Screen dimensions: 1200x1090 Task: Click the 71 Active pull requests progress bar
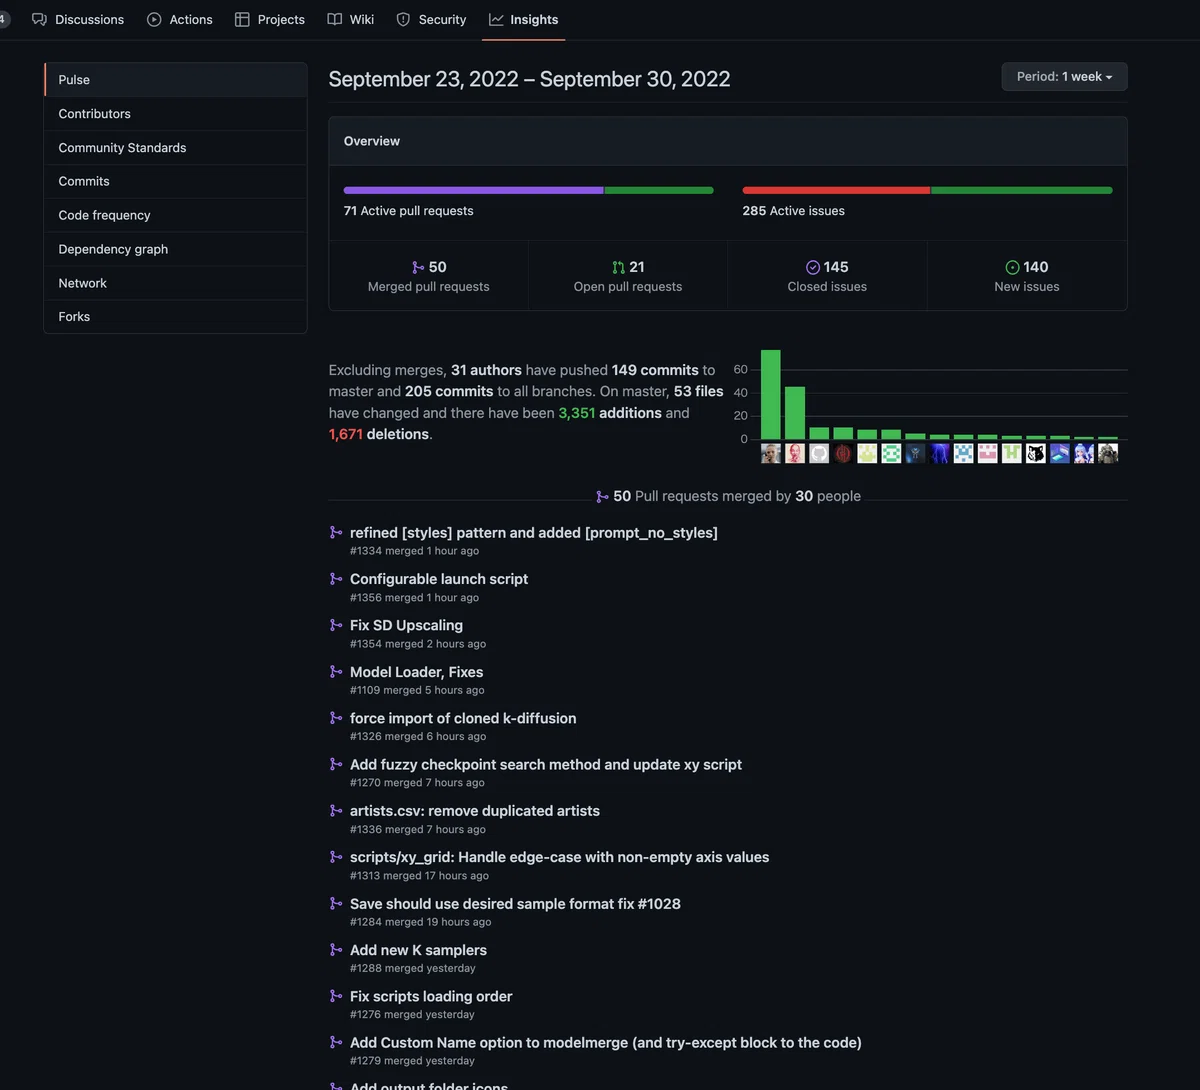[529, 190]
